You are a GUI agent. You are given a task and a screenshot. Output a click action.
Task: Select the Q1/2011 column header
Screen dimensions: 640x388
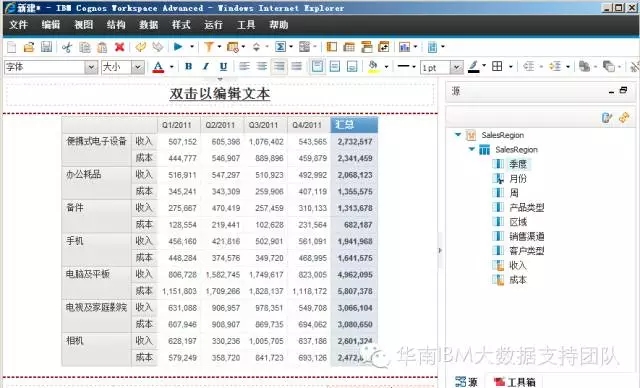coord(179,125)
